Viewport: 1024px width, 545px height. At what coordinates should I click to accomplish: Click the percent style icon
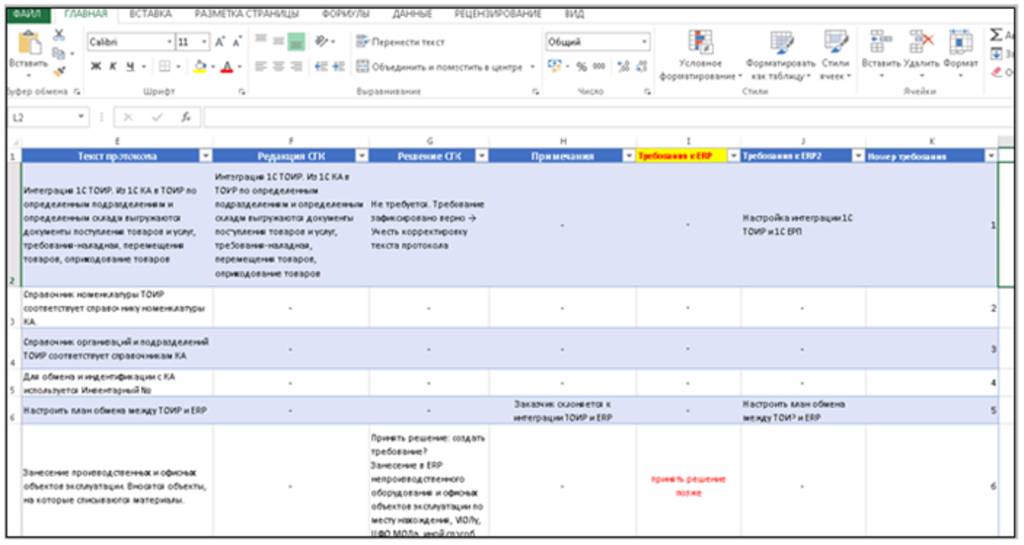[x=582, y=66]
